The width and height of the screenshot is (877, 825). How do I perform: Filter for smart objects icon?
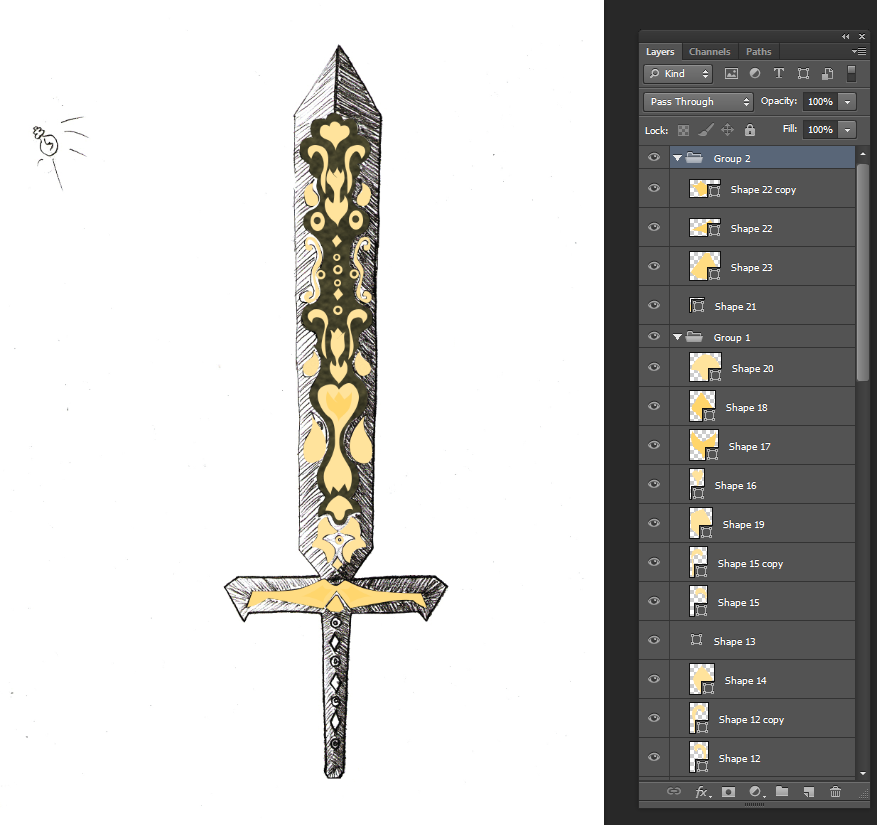pos(828,74)
